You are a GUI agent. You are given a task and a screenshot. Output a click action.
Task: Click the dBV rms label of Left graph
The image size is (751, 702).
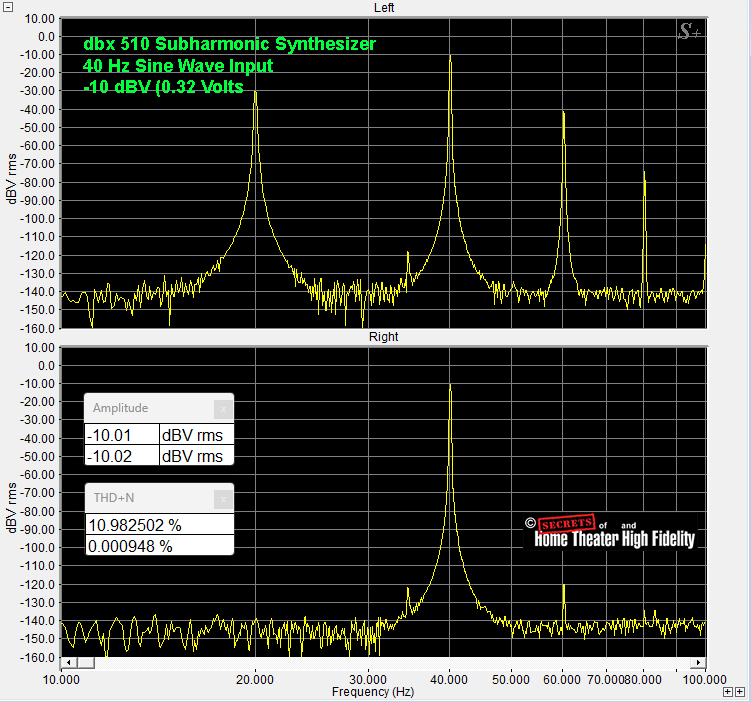click(x=11, y=179)
